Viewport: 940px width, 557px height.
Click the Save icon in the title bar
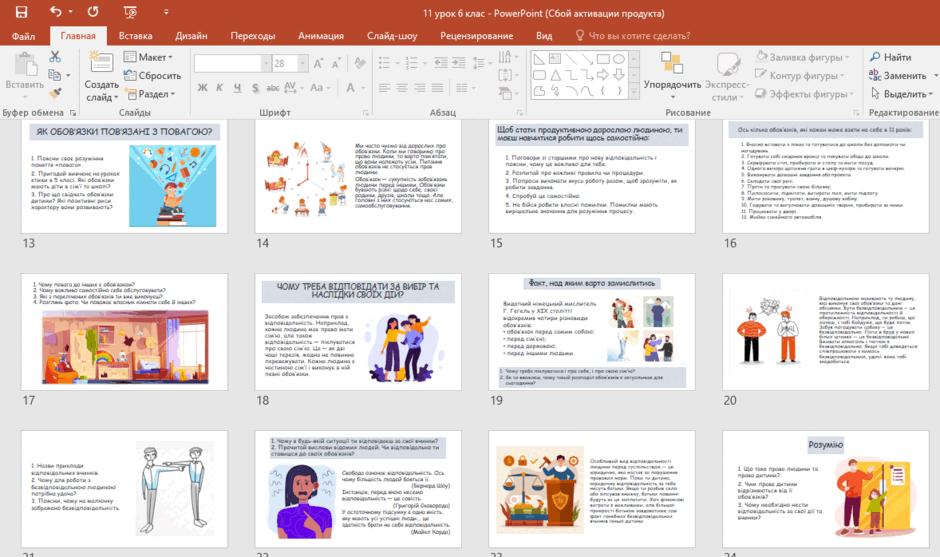pyautogui.click(x=22, y=12)
